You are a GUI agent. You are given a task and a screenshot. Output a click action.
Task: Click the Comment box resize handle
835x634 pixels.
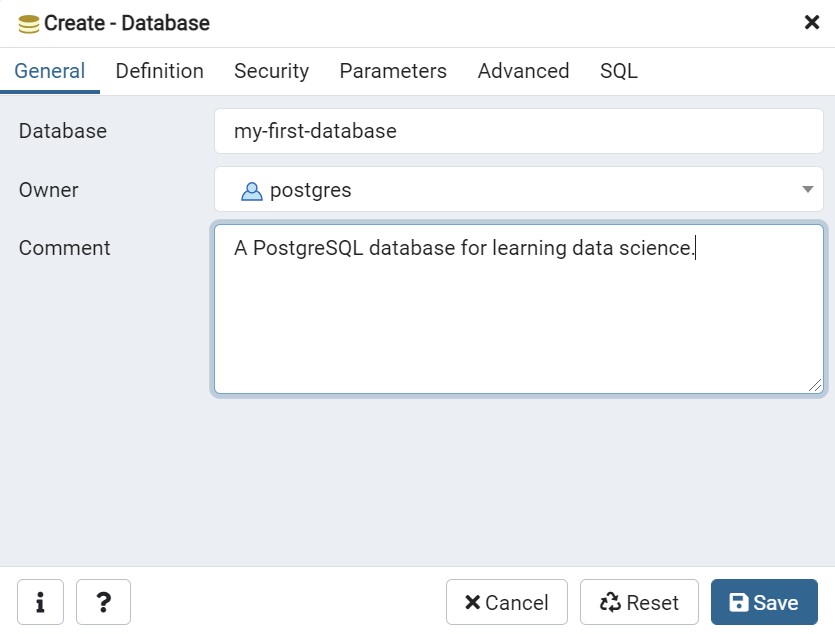[x=816, y=385]
